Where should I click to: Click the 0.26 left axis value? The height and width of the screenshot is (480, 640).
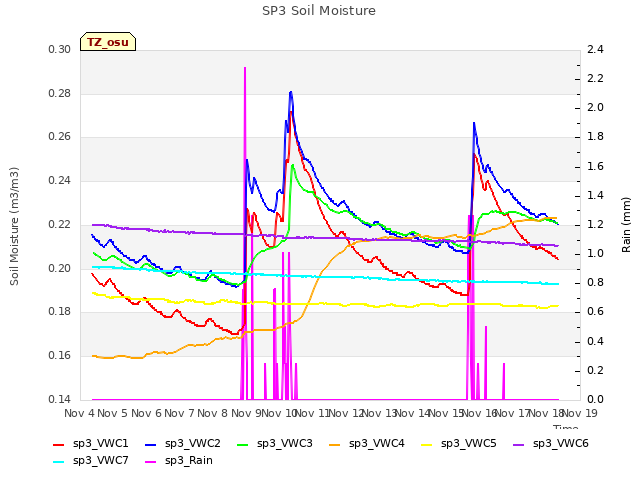click(x=60, y=137)
